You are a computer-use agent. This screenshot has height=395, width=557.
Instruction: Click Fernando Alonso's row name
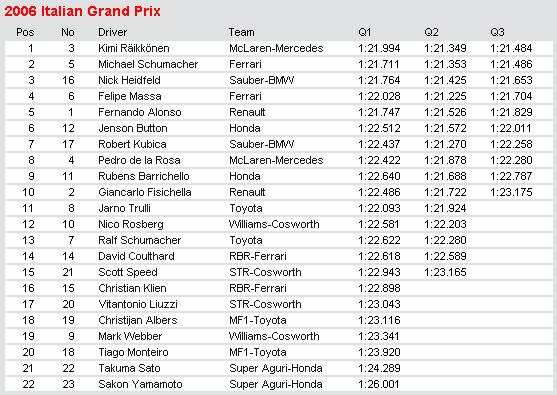pos(140,112)
